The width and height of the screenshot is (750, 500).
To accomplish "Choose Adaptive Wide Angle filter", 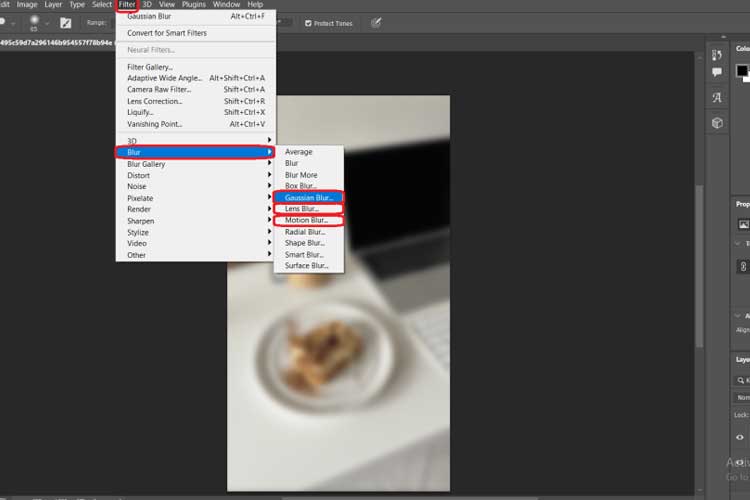I will click(x=196, y=78).
